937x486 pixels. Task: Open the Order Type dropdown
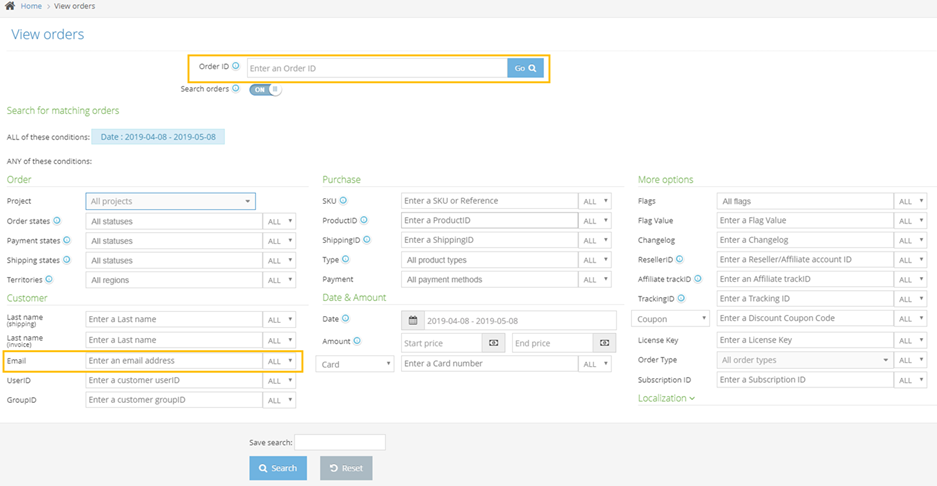point(804,360)
